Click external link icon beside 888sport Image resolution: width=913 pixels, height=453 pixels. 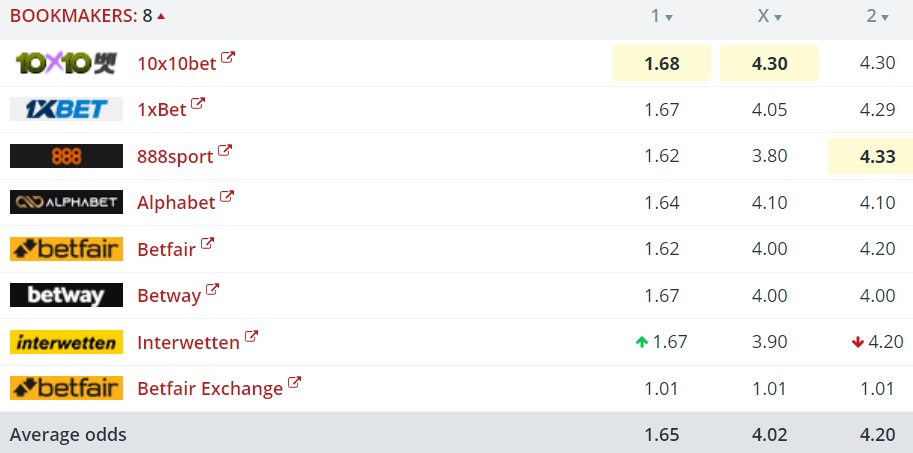point(225,150)
